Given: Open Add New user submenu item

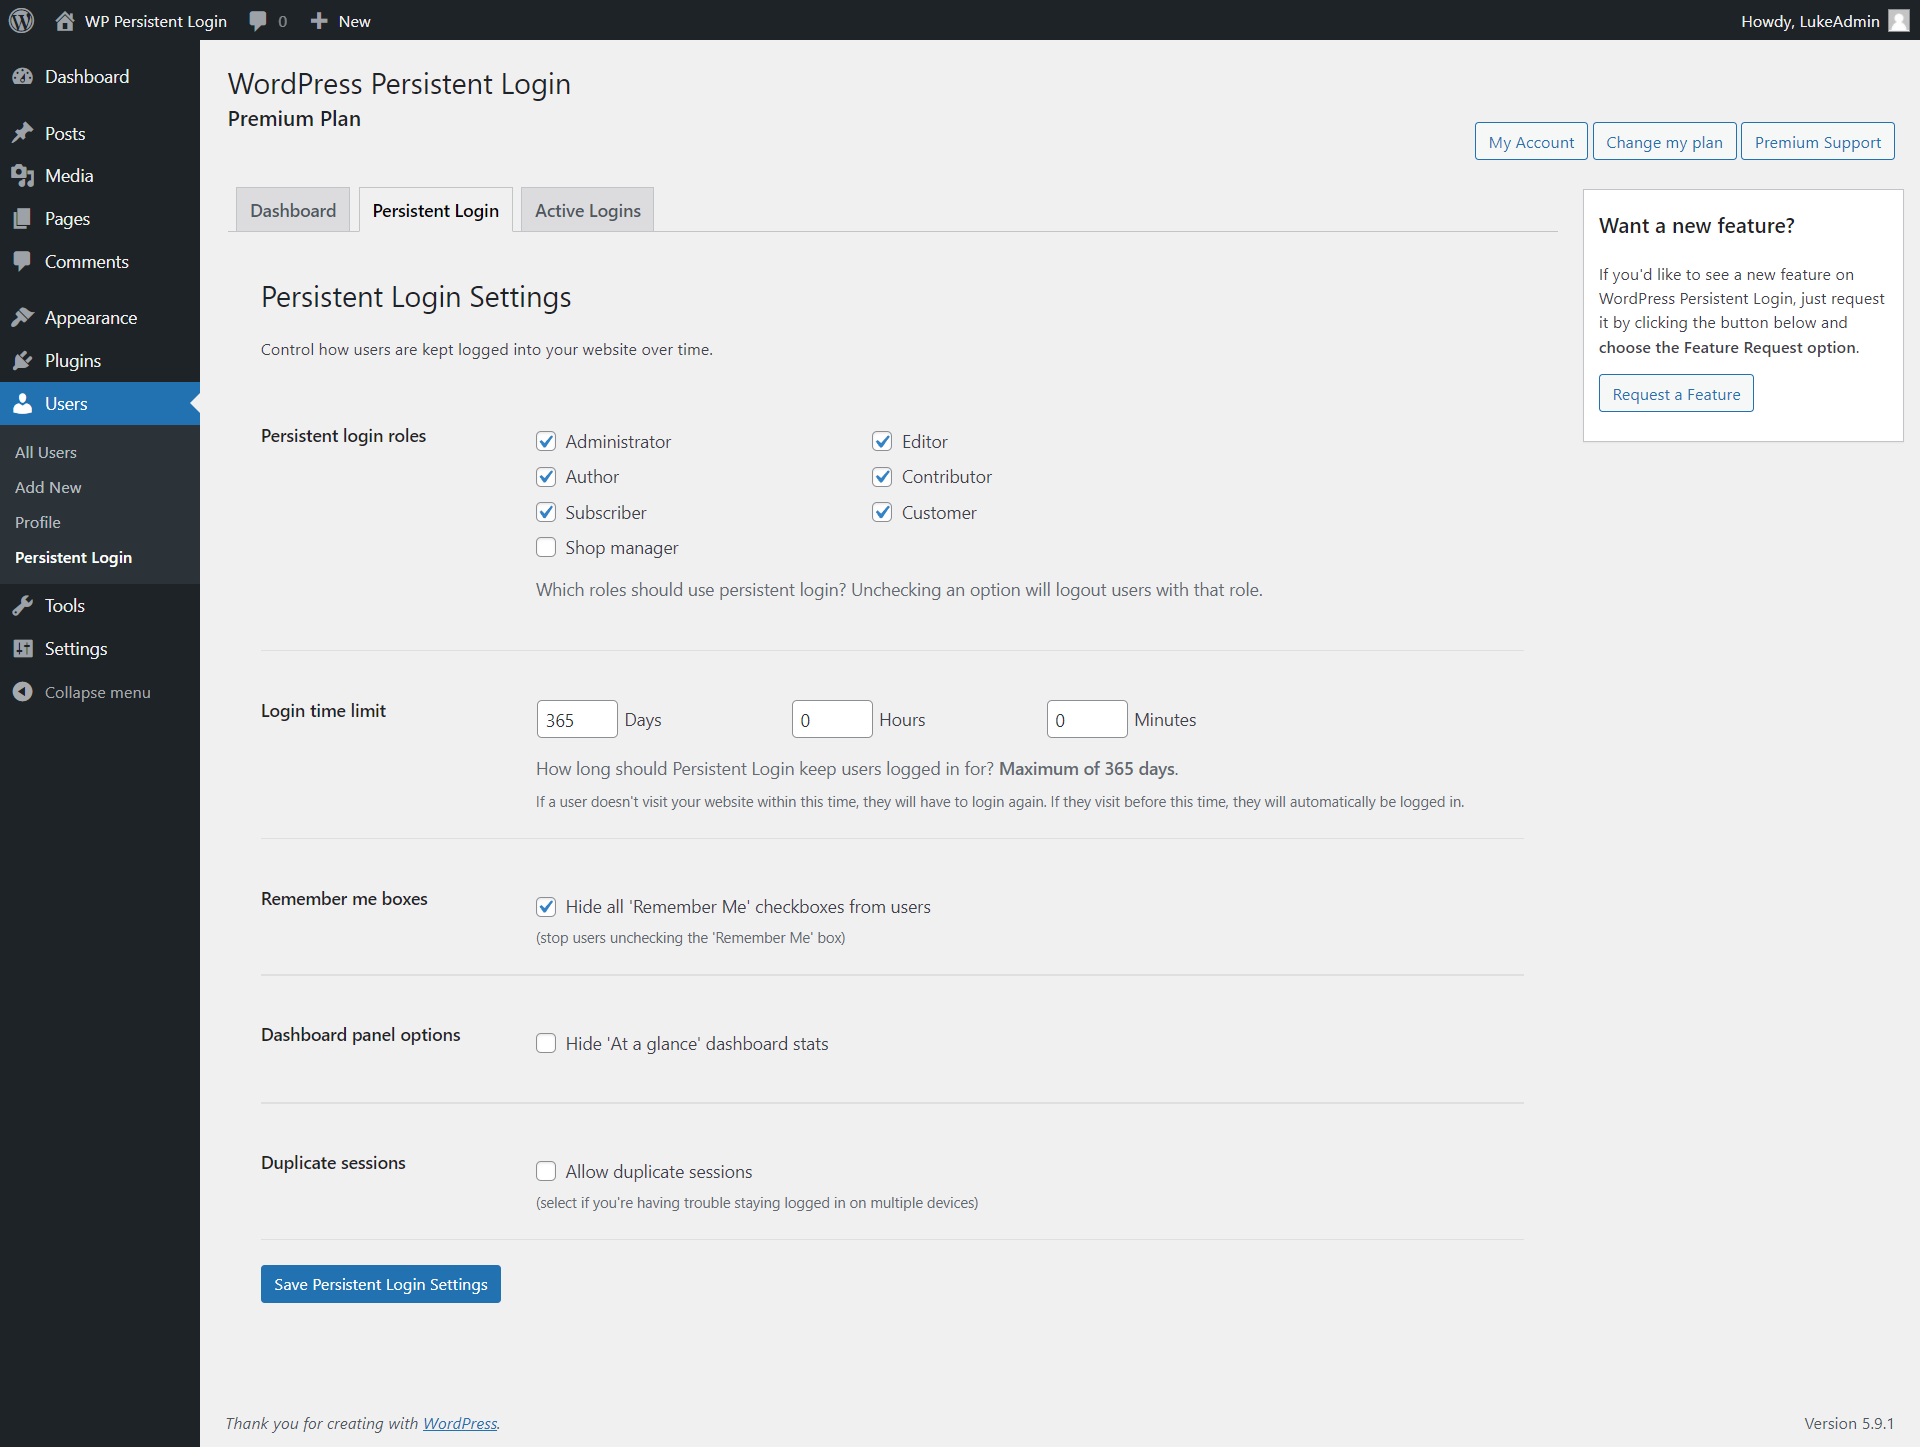Looking at the screenshot, I should [48, 487].
